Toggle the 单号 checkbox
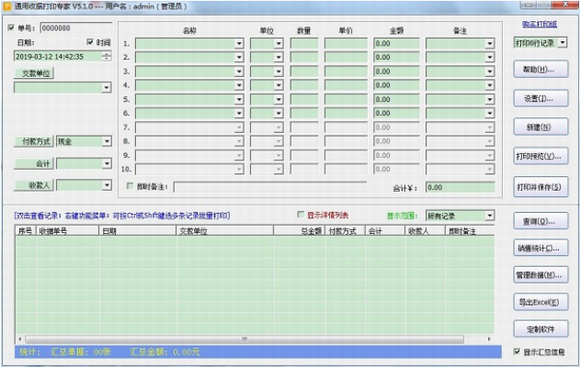Viewport: 580px width, 367px height. [11, 28]
